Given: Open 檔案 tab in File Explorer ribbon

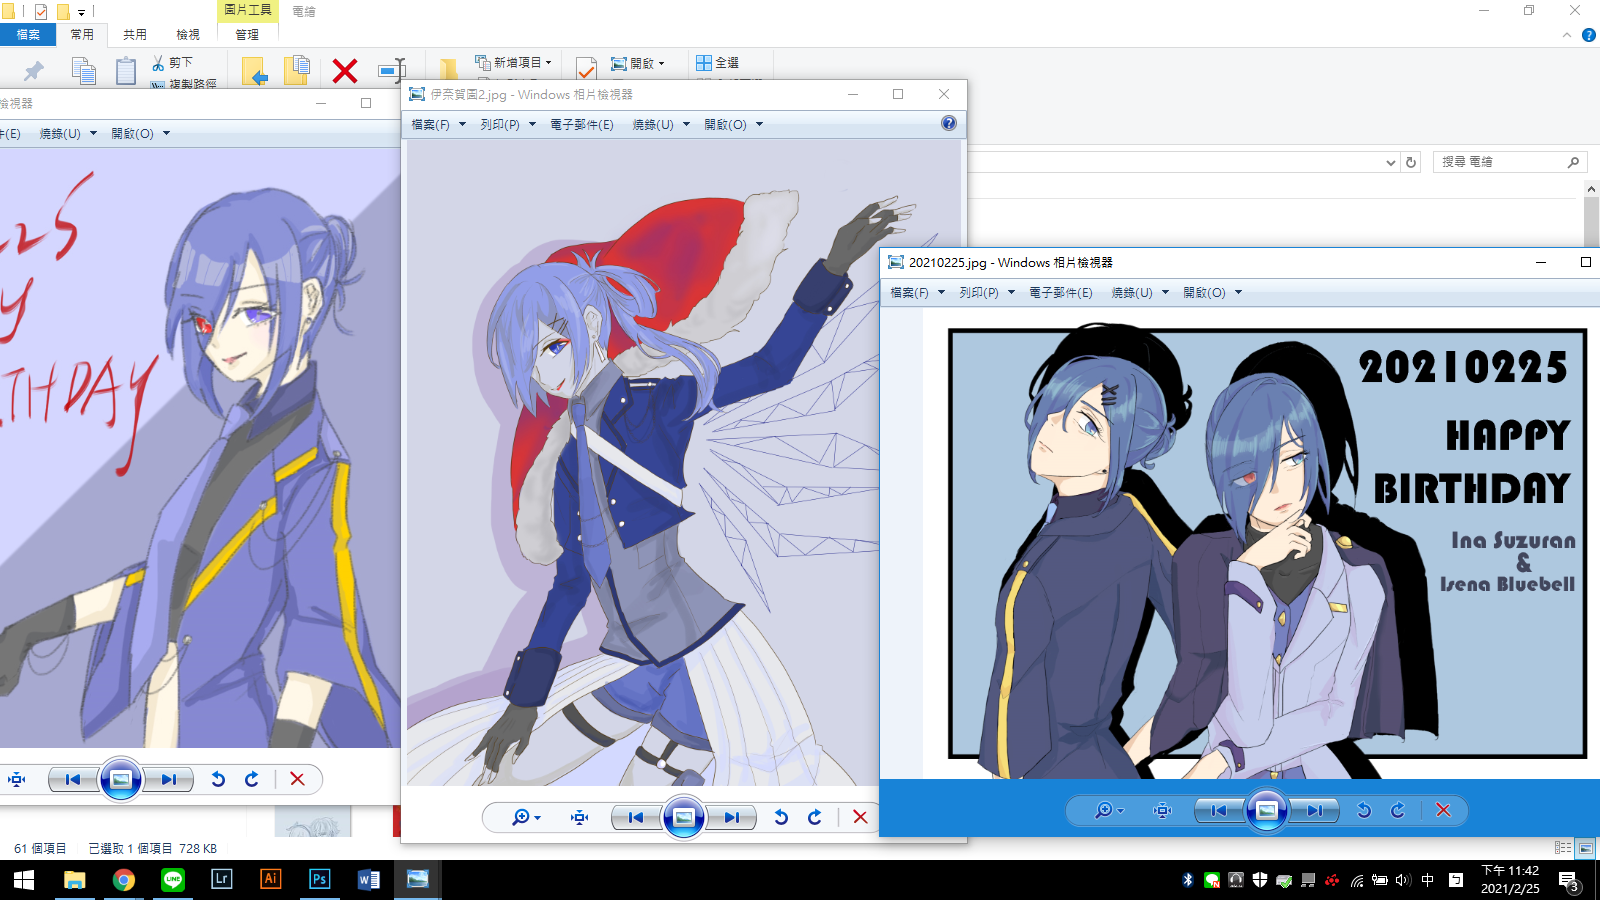Looking at the screenshot, I should [x=28, y=34].
